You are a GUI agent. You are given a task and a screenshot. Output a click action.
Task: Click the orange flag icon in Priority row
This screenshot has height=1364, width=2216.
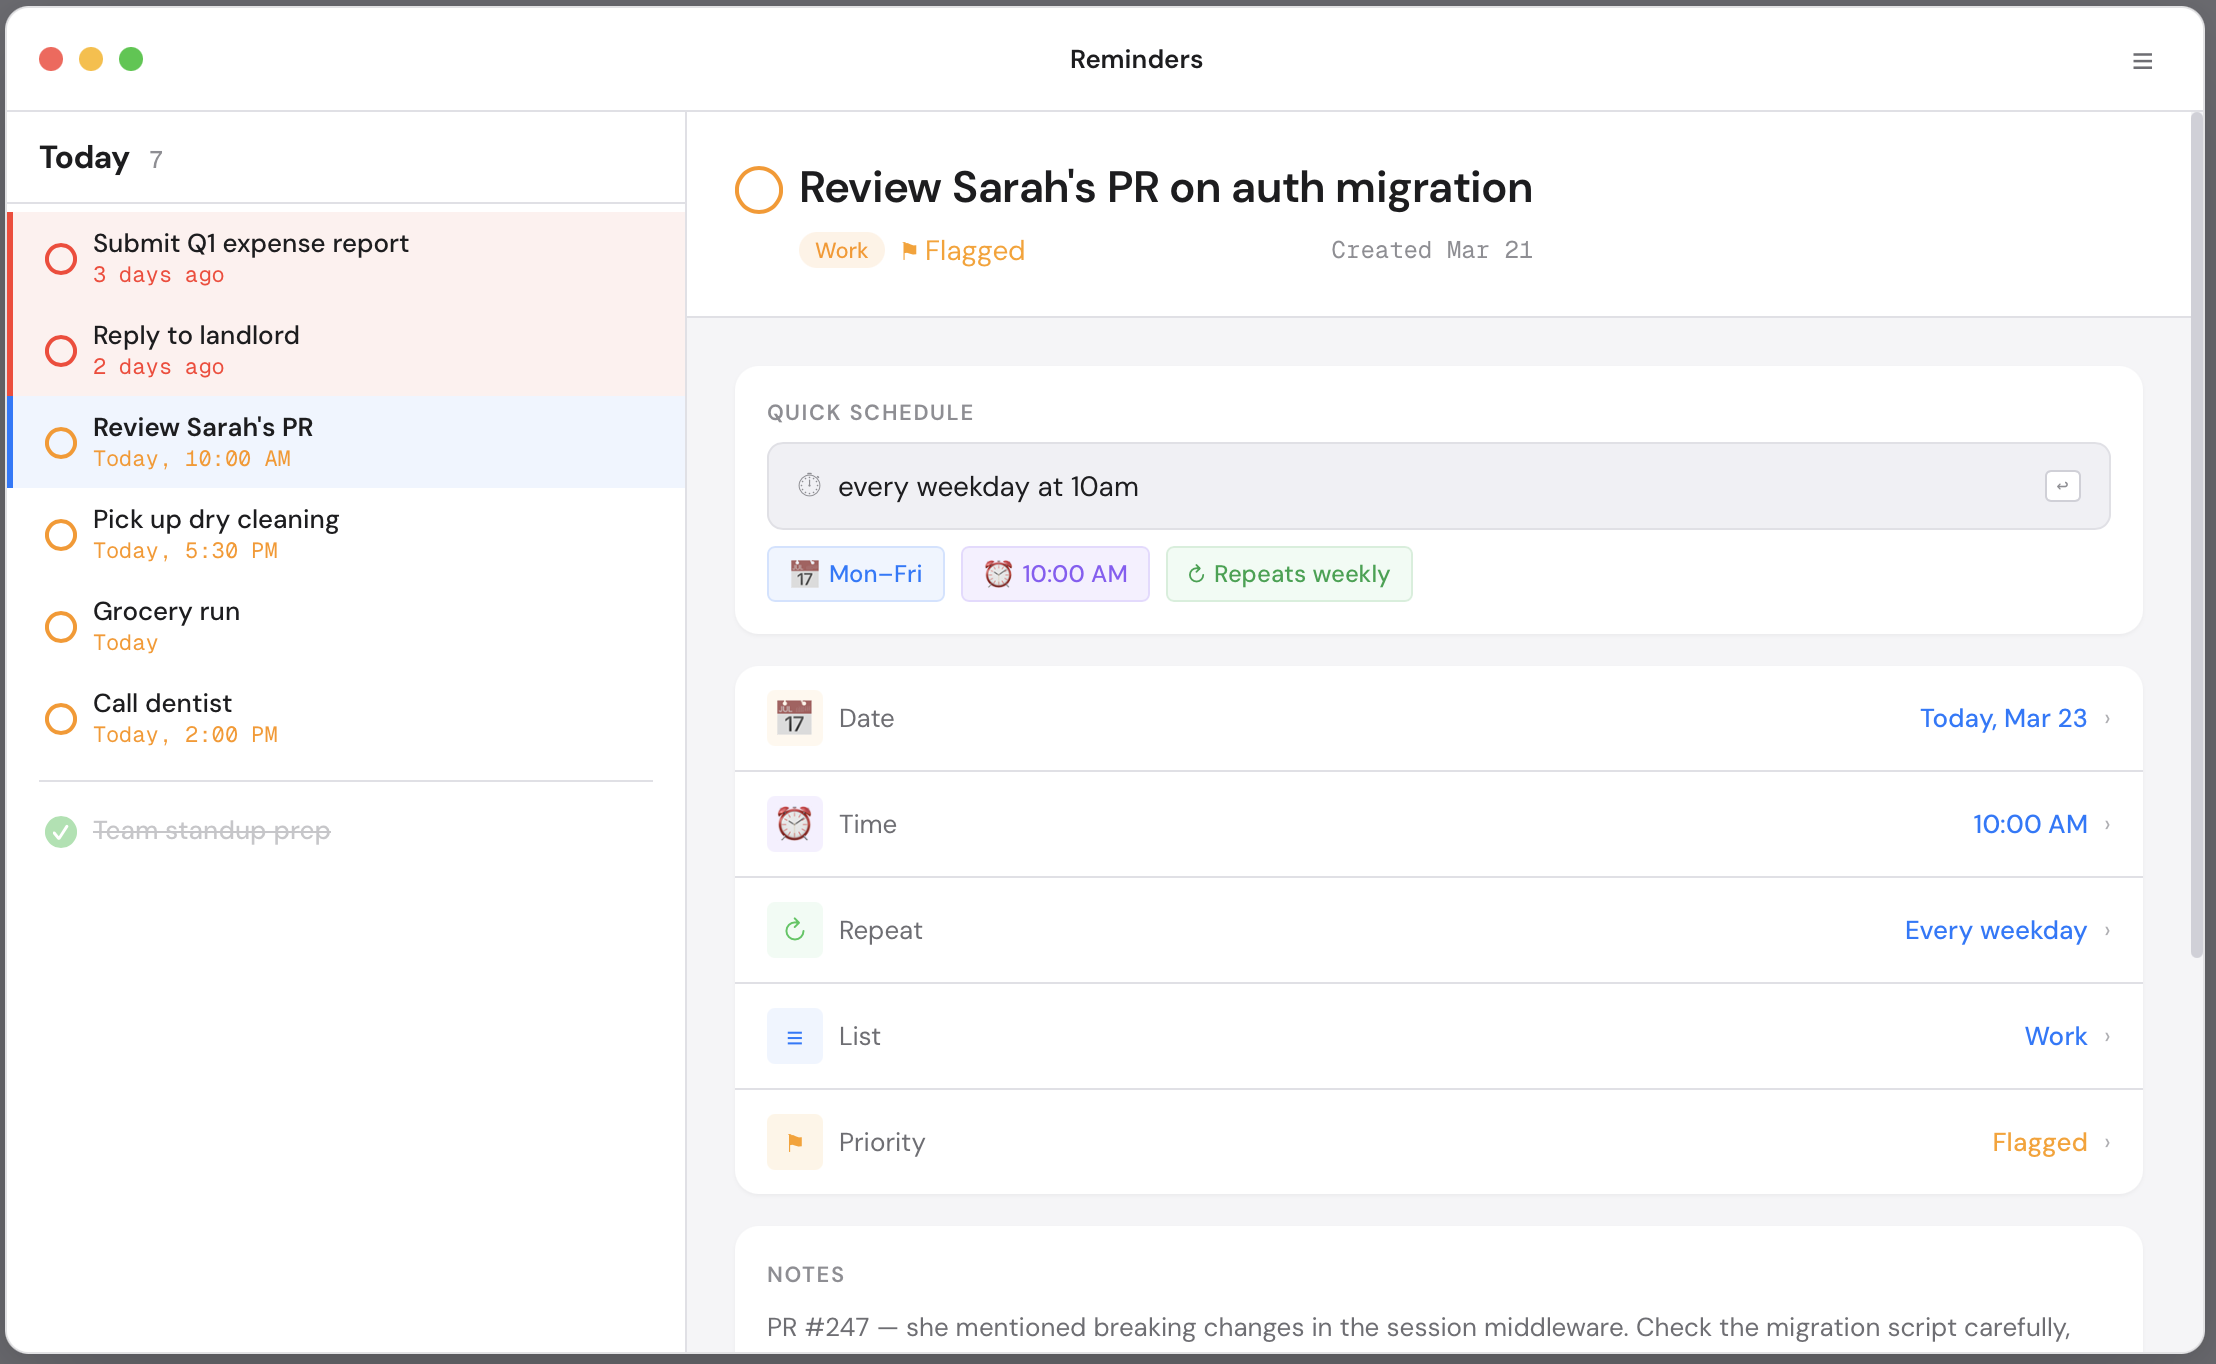(794, 1142)
